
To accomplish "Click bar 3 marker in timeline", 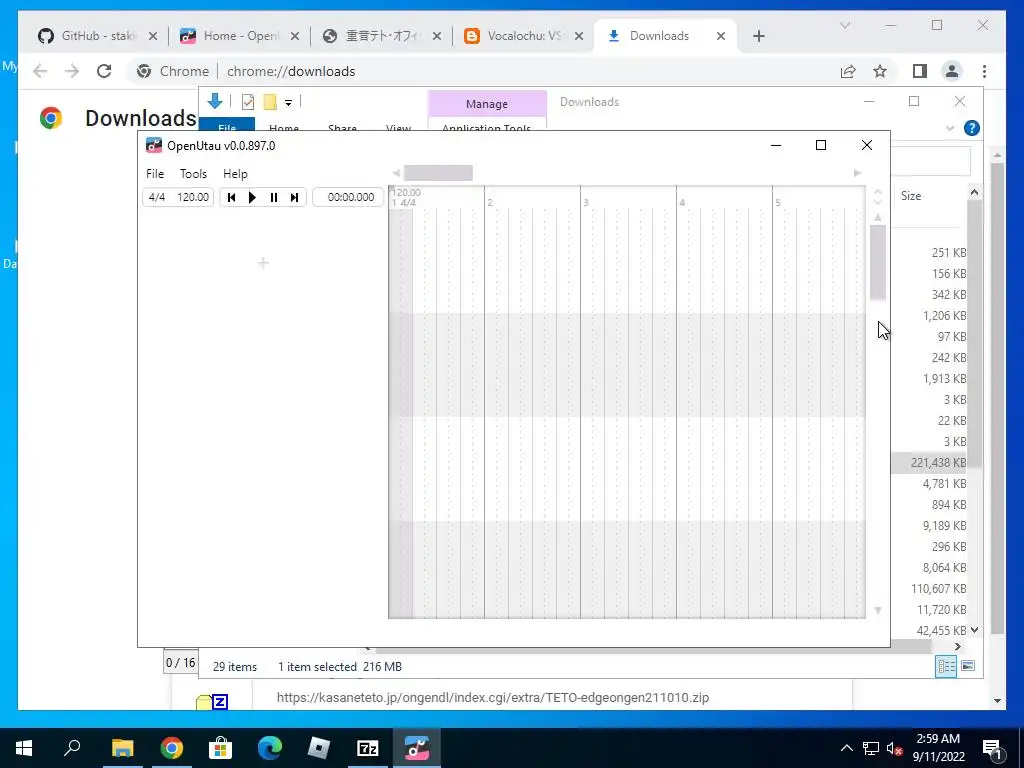I will click(x=586, y=202).
